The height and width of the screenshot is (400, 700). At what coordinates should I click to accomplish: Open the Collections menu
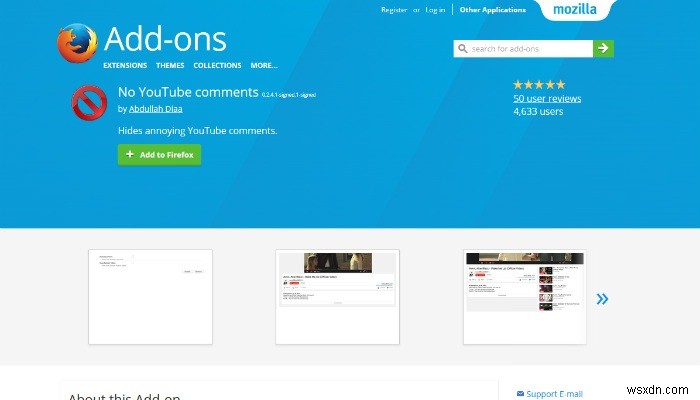[x=217, y=65]
